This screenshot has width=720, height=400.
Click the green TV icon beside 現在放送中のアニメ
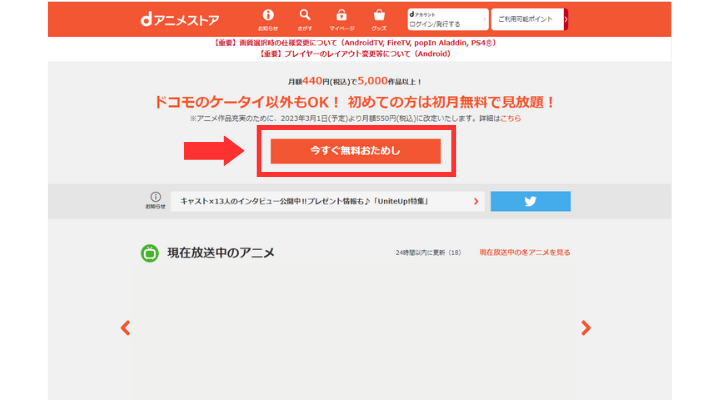(x=149, y=253)
